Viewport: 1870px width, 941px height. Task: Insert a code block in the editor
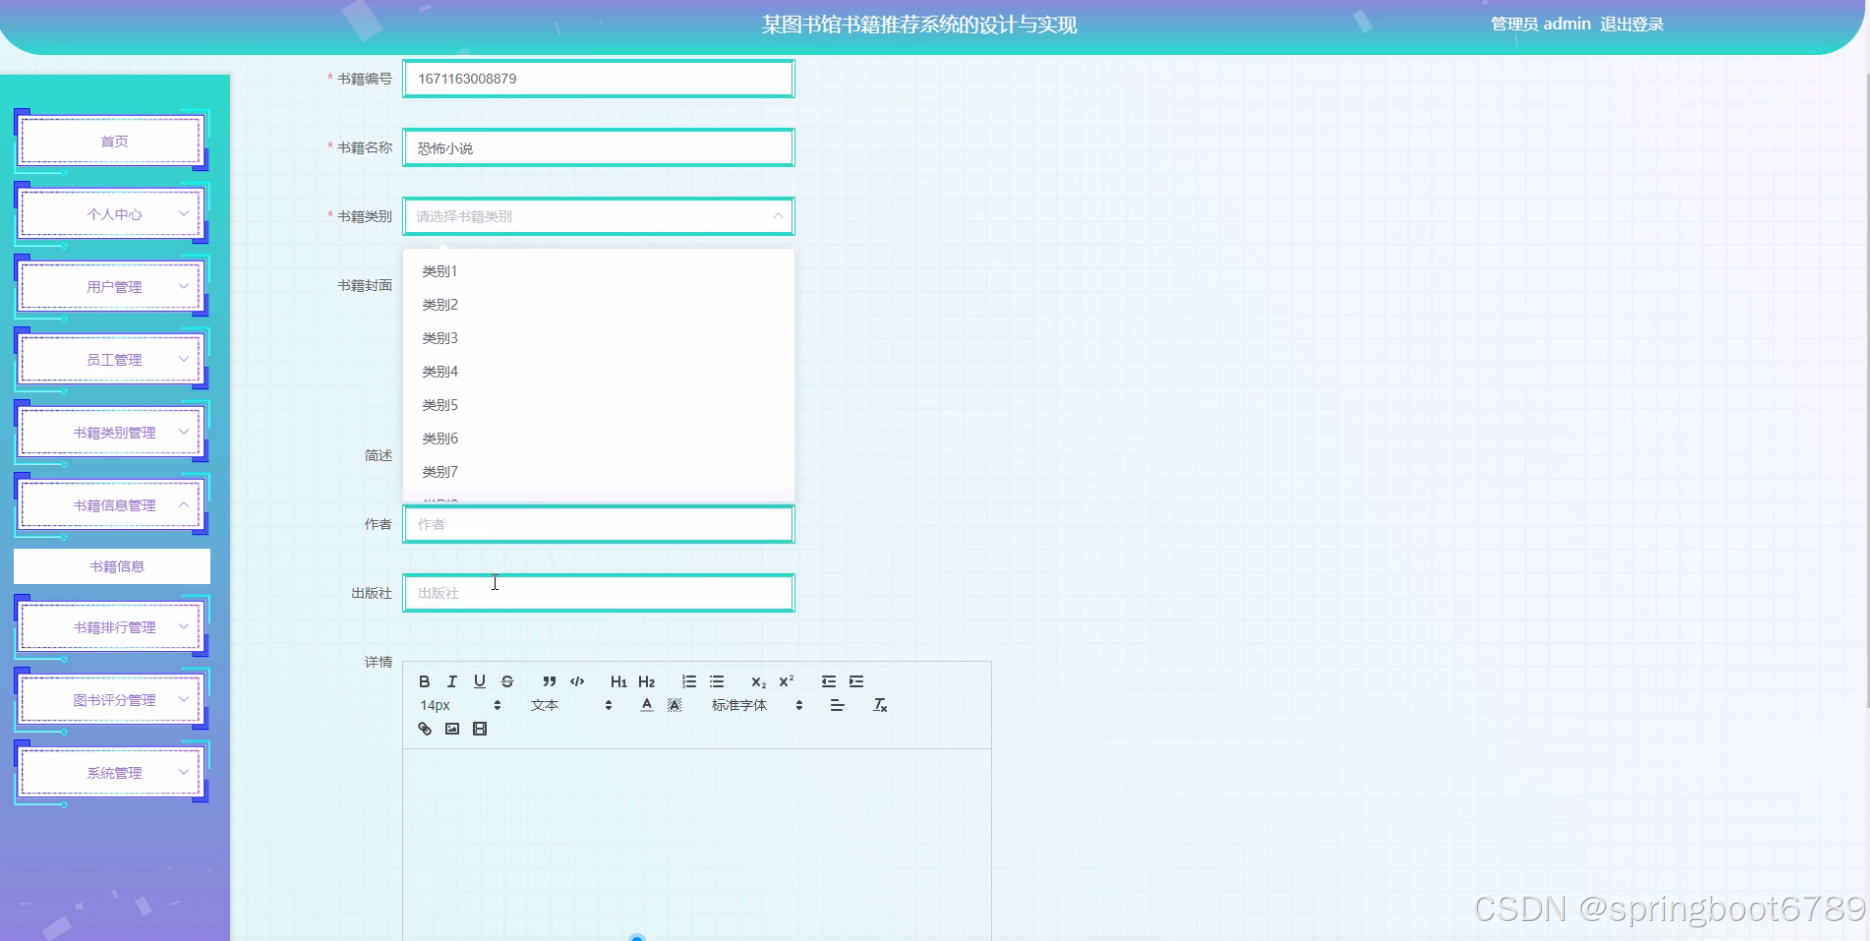[577, 681]
